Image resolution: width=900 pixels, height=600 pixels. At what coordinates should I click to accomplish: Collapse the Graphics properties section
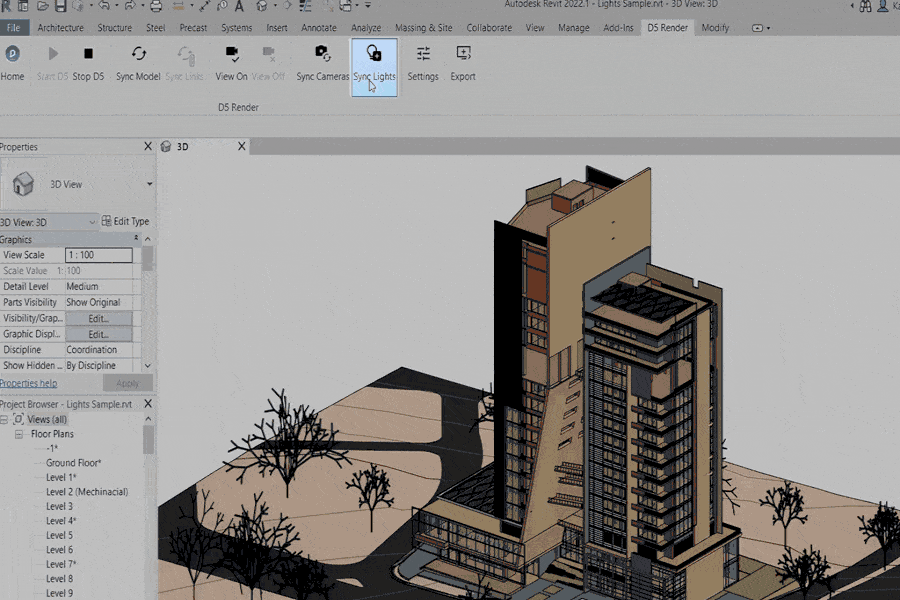[136, 237]
